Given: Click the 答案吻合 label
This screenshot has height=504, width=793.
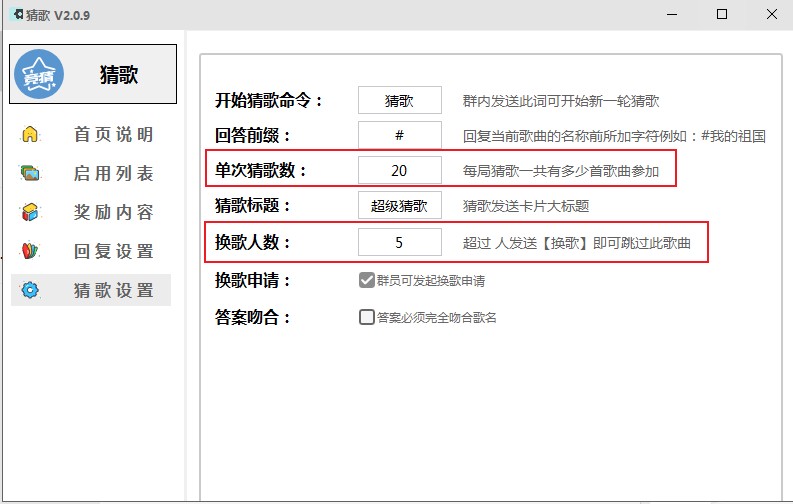Looking at the screenshot, I should coord(252,317).
